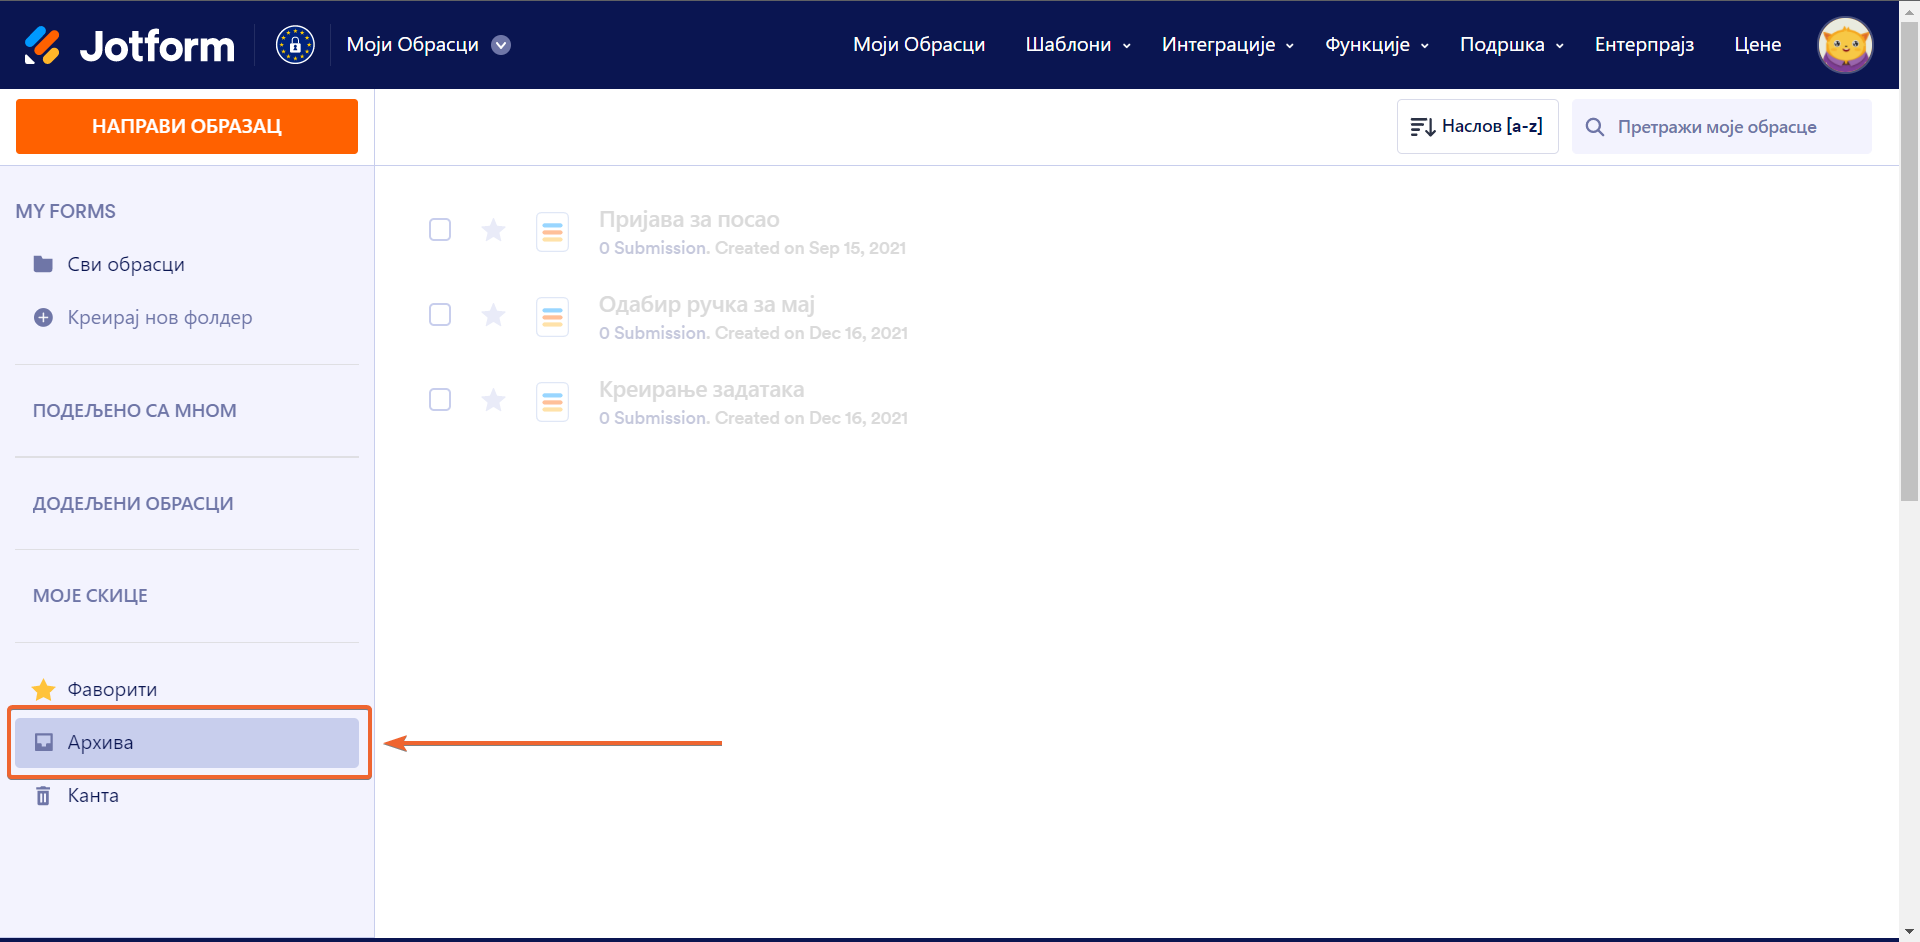
Task: Open Цене in top navigation
Action: (1757, 45)
